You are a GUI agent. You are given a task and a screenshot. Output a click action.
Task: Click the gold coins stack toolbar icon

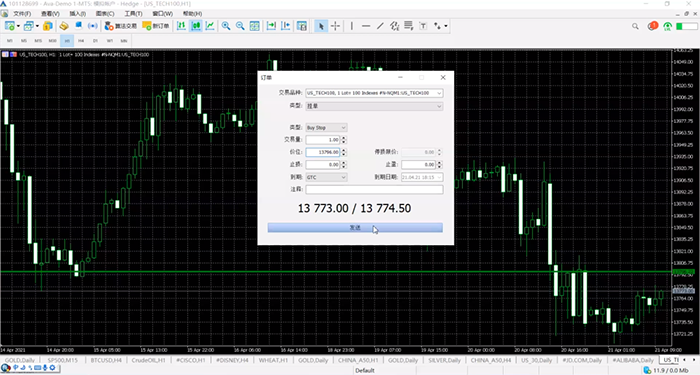(64, 26)
